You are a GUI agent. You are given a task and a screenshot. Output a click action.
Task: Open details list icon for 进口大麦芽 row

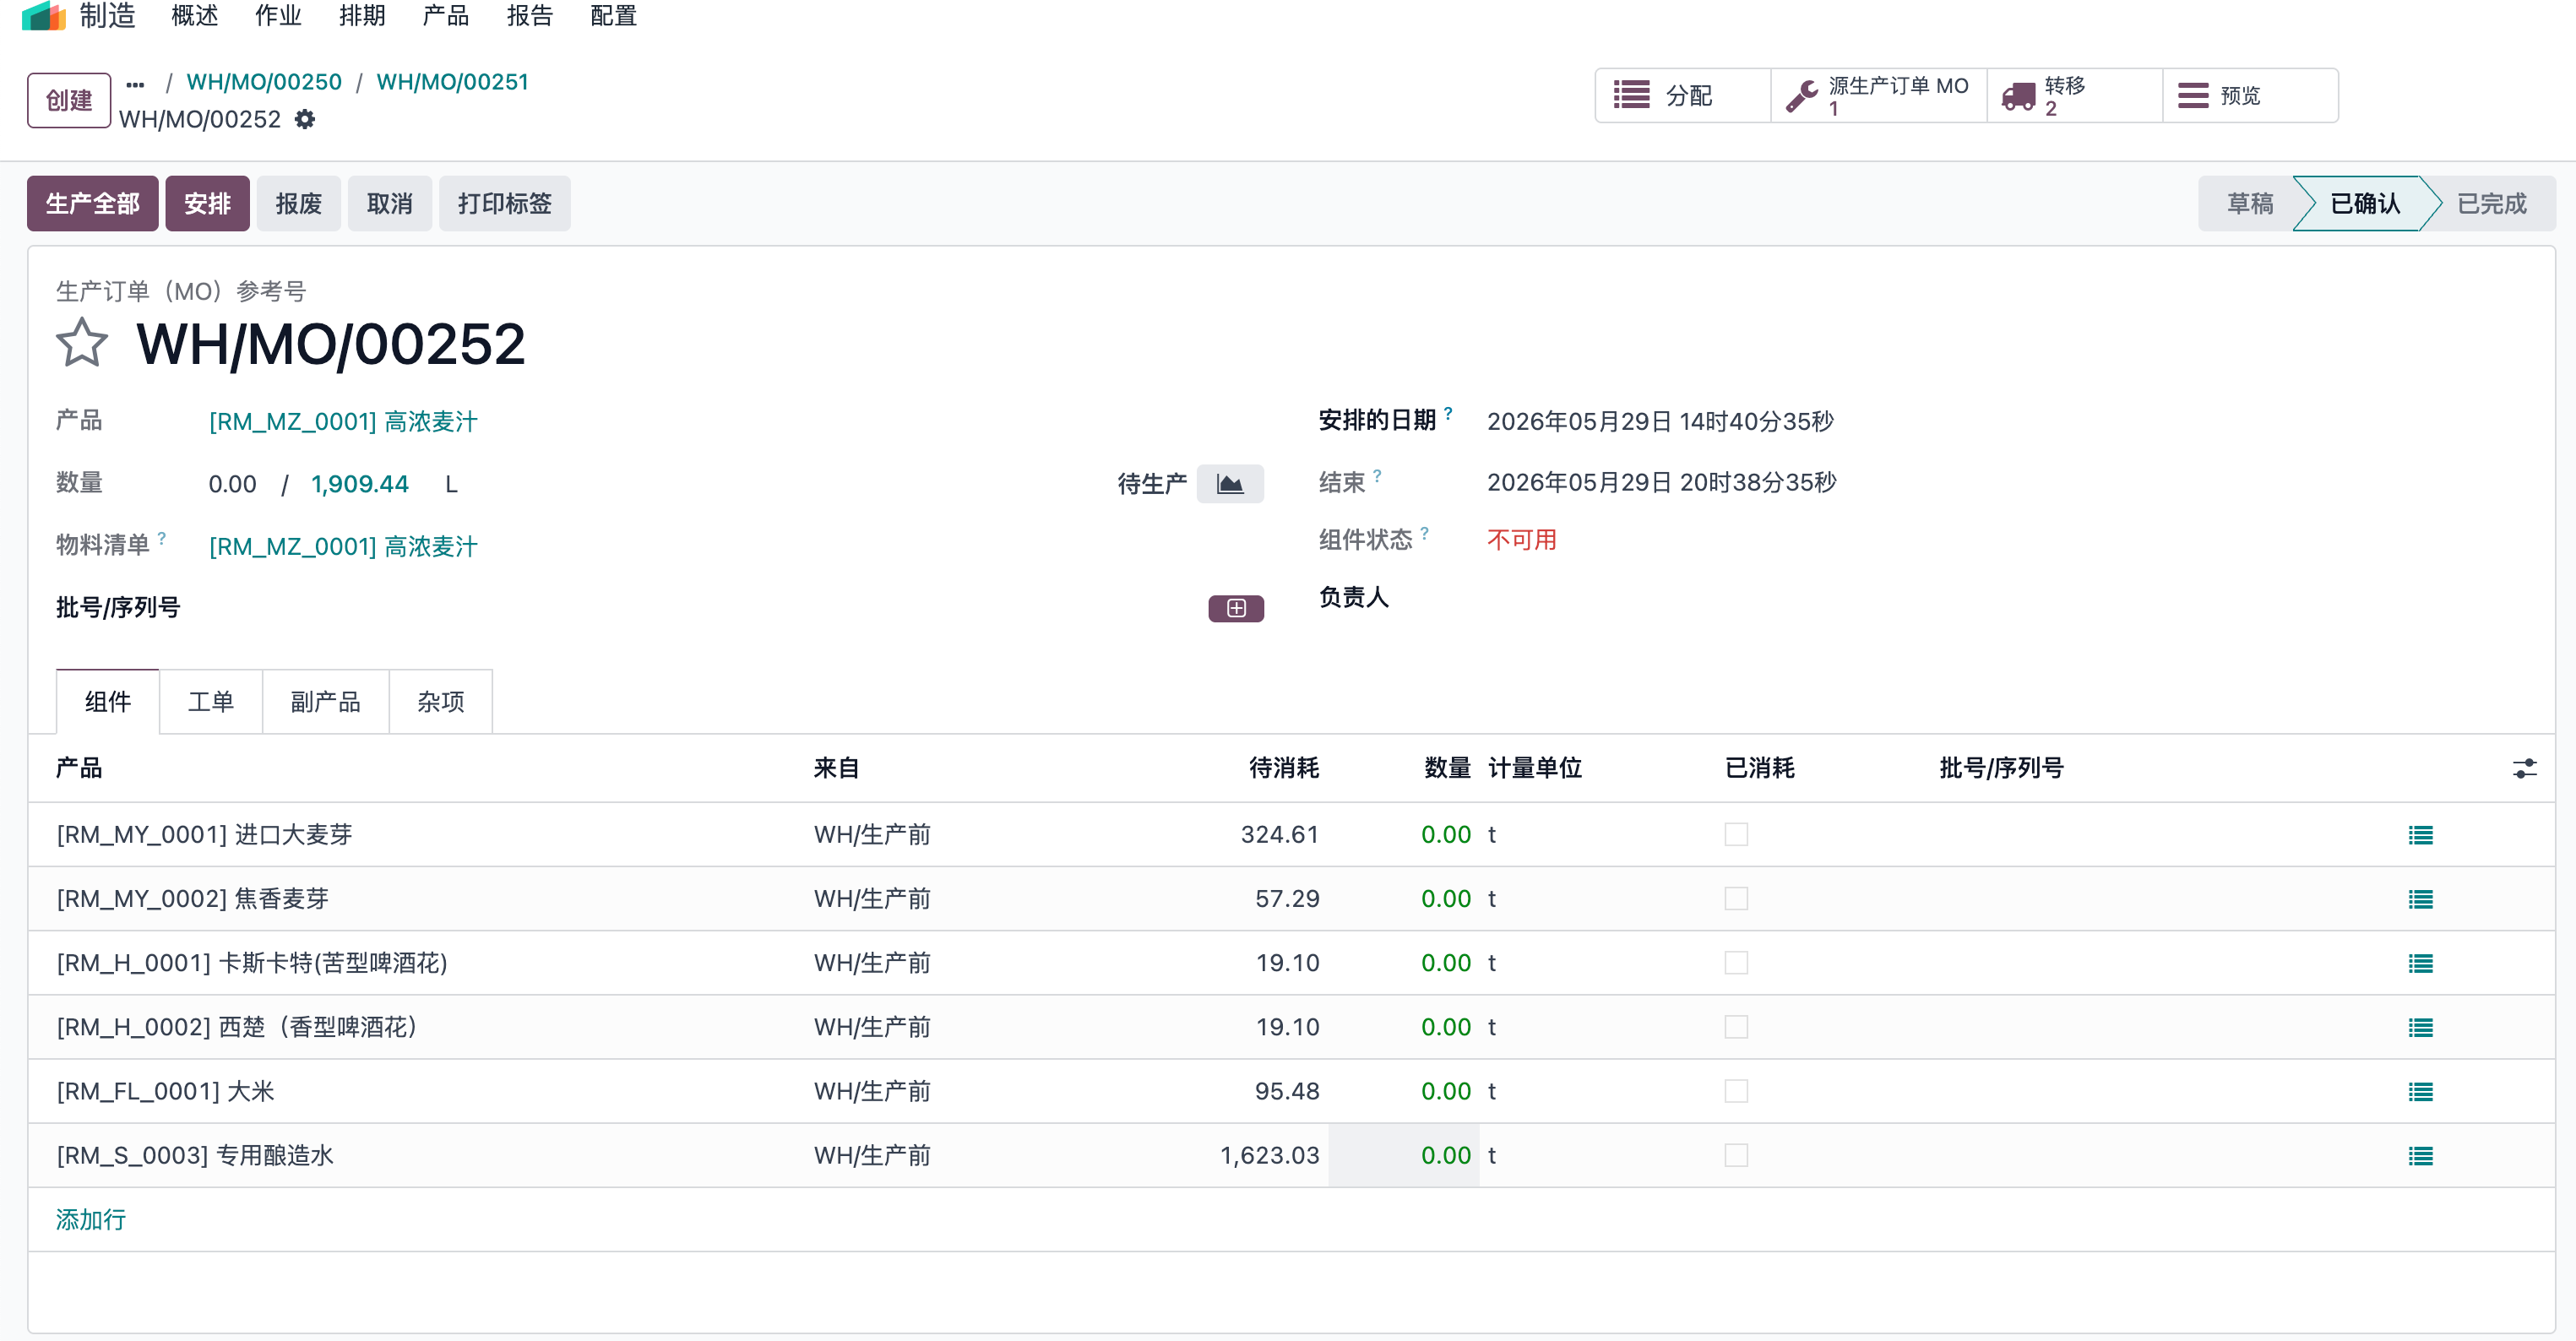tap(2420, 835)
